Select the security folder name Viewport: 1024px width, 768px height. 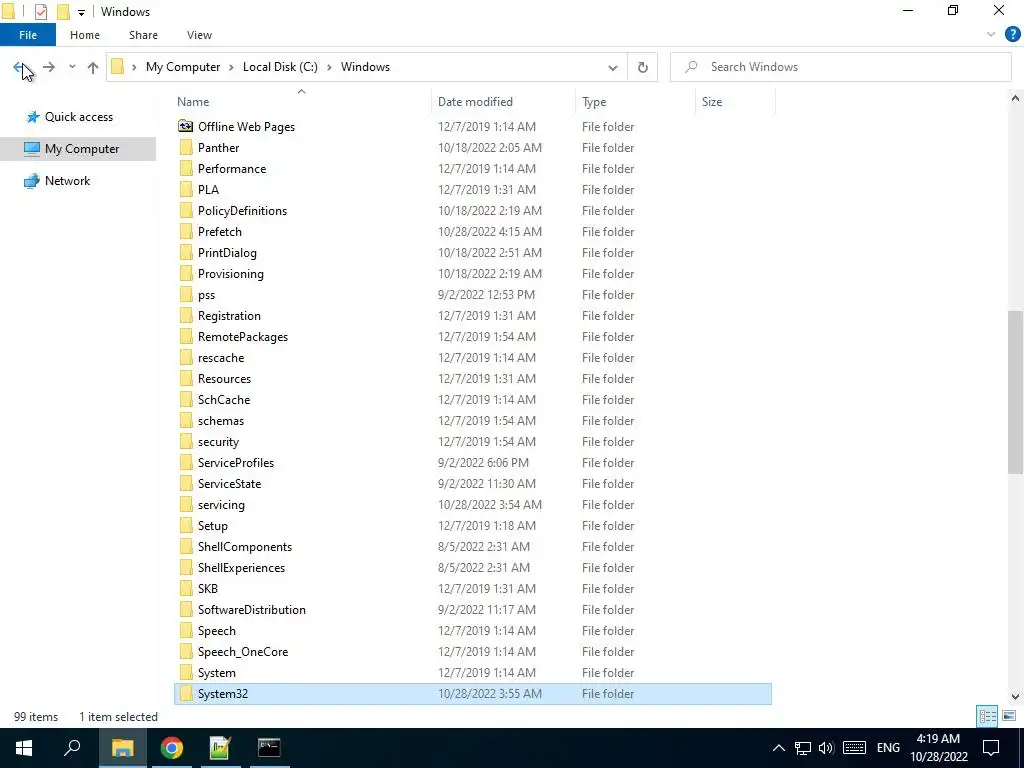218,442
